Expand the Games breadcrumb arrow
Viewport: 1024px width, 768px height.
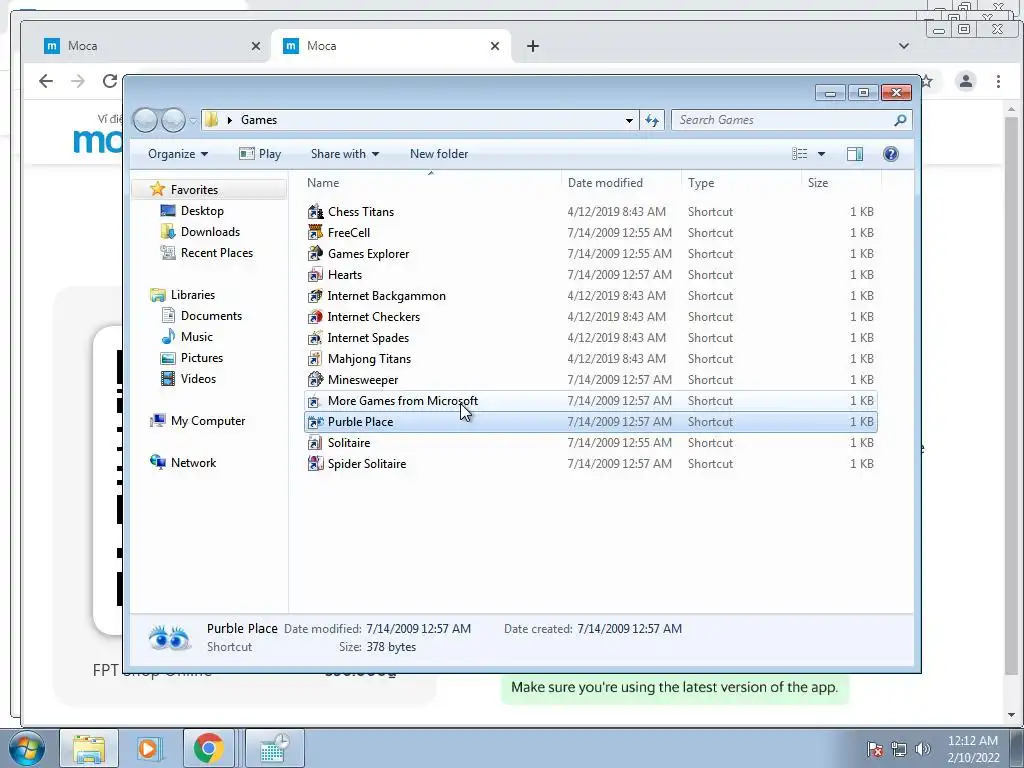(x=230, y=120)
